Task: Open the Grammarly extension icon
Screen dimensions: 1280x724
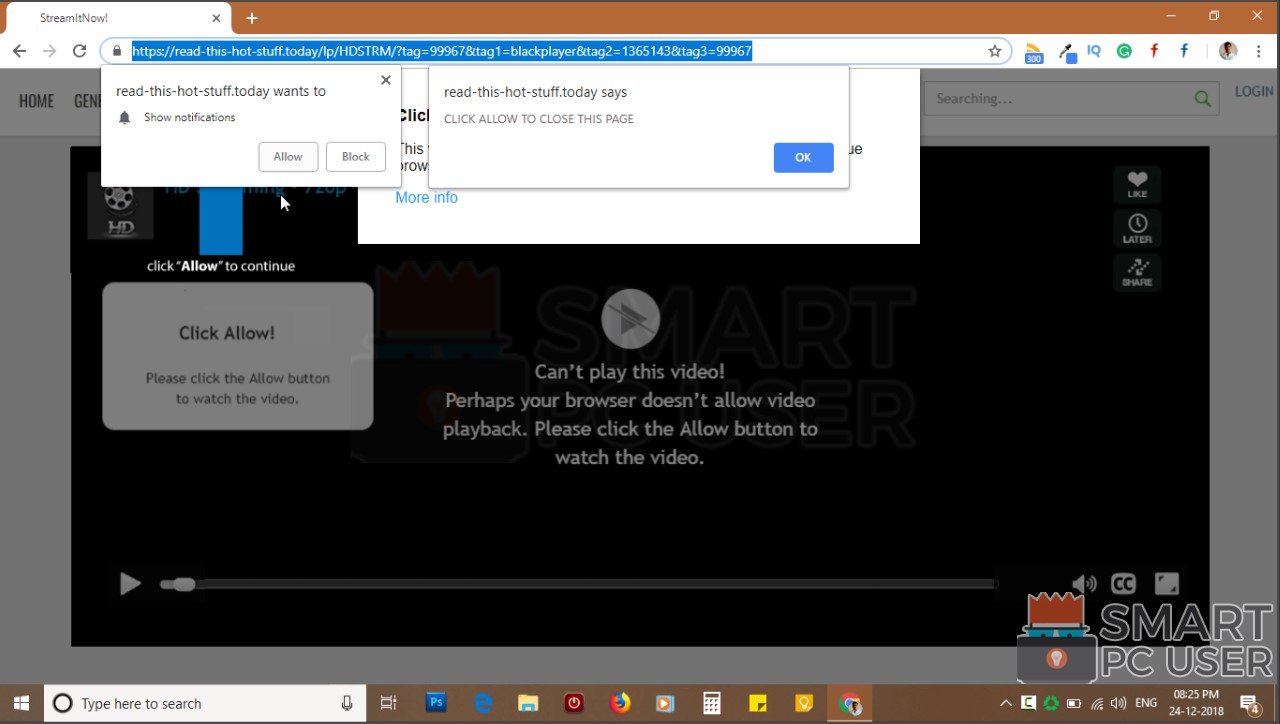Action: click(1123, 51)
